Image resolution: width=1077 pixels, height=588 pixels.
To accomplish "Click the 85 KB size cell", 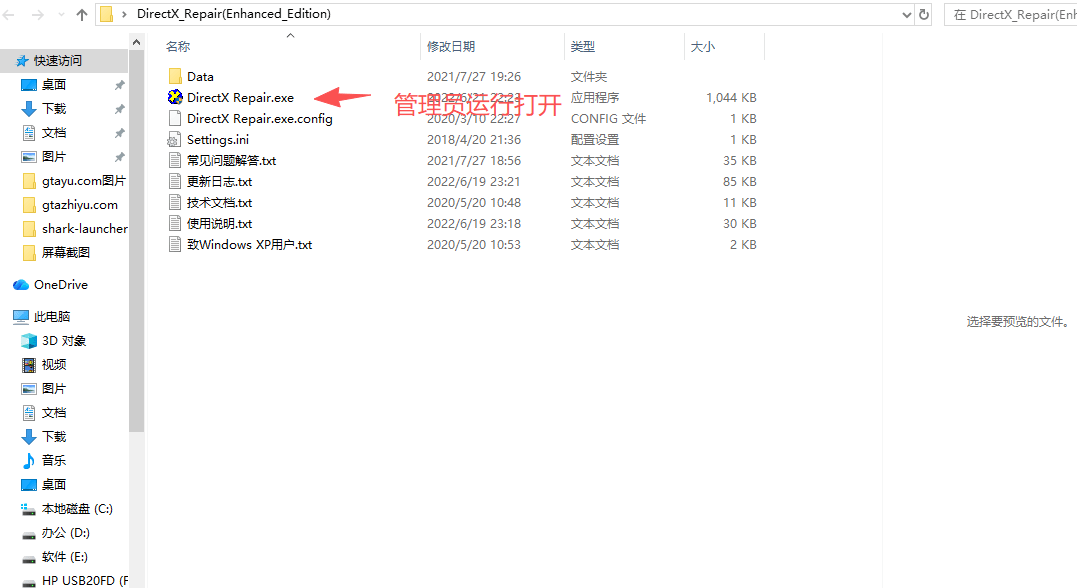I will point(739,181).
